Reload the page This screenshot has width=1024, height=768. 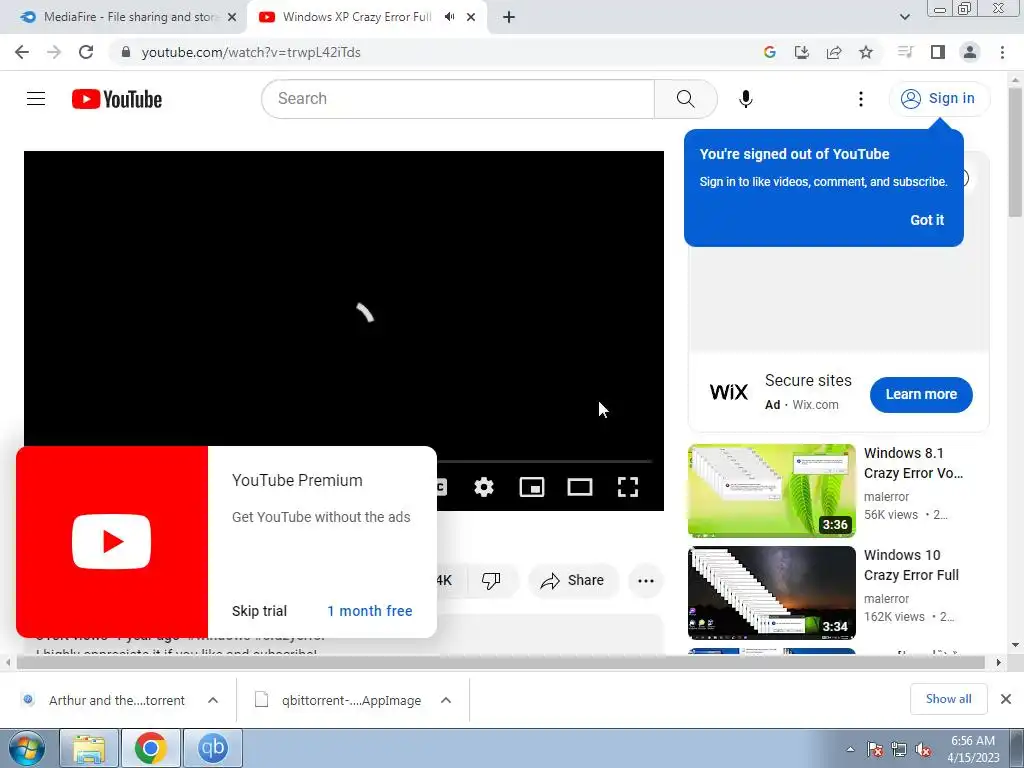click(x=86, y=52)
